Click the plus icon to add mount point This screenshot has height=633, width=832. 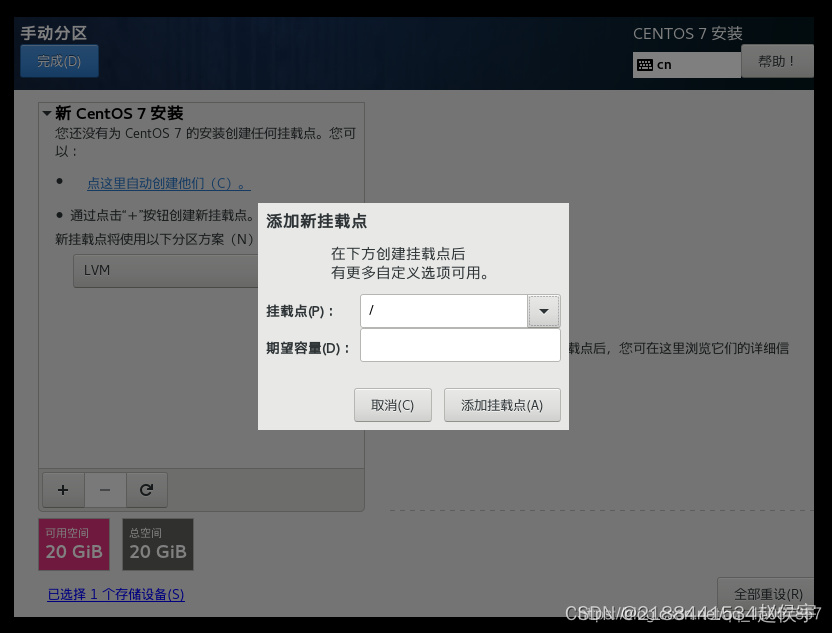(x=63, y=490)
